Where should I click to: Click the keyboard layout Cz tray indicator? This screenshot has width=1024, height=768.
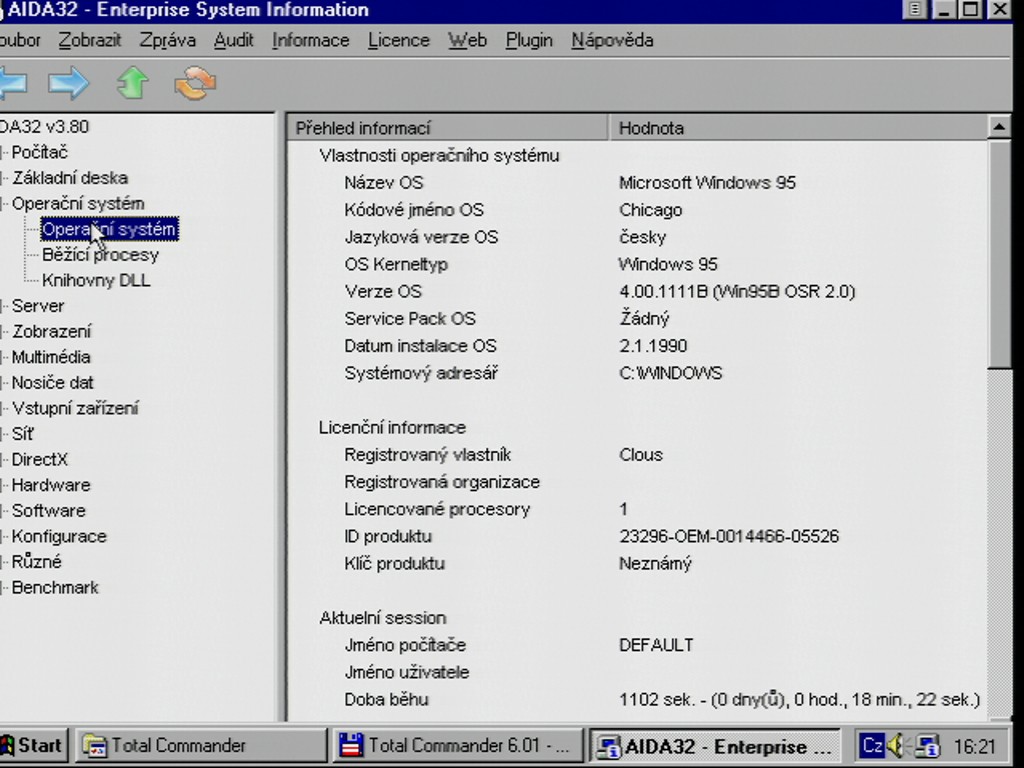click(x=872, y=745)
